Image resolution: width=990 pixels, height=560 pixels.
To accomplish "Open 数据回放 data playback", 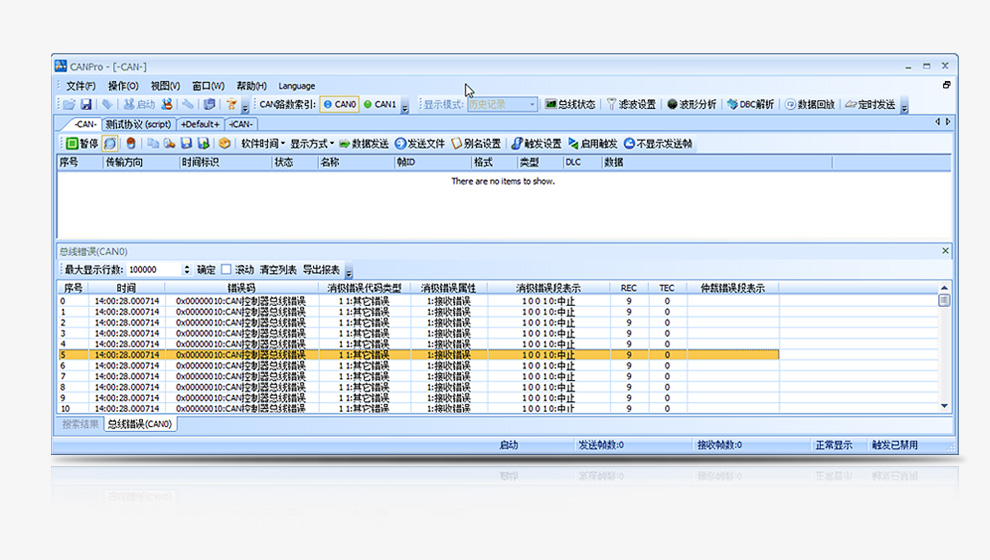I will point(810,104).
